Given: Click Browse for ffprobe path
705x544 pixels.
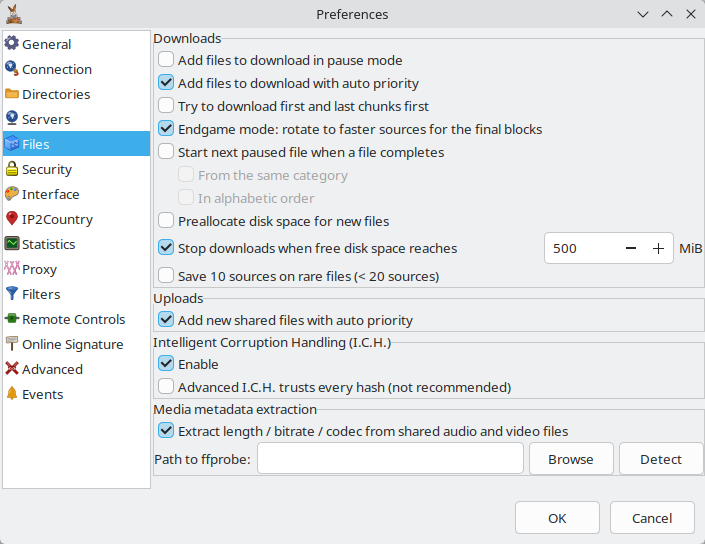Looking at the screenshot, I should pyautogui.click(x=571, y=459).
